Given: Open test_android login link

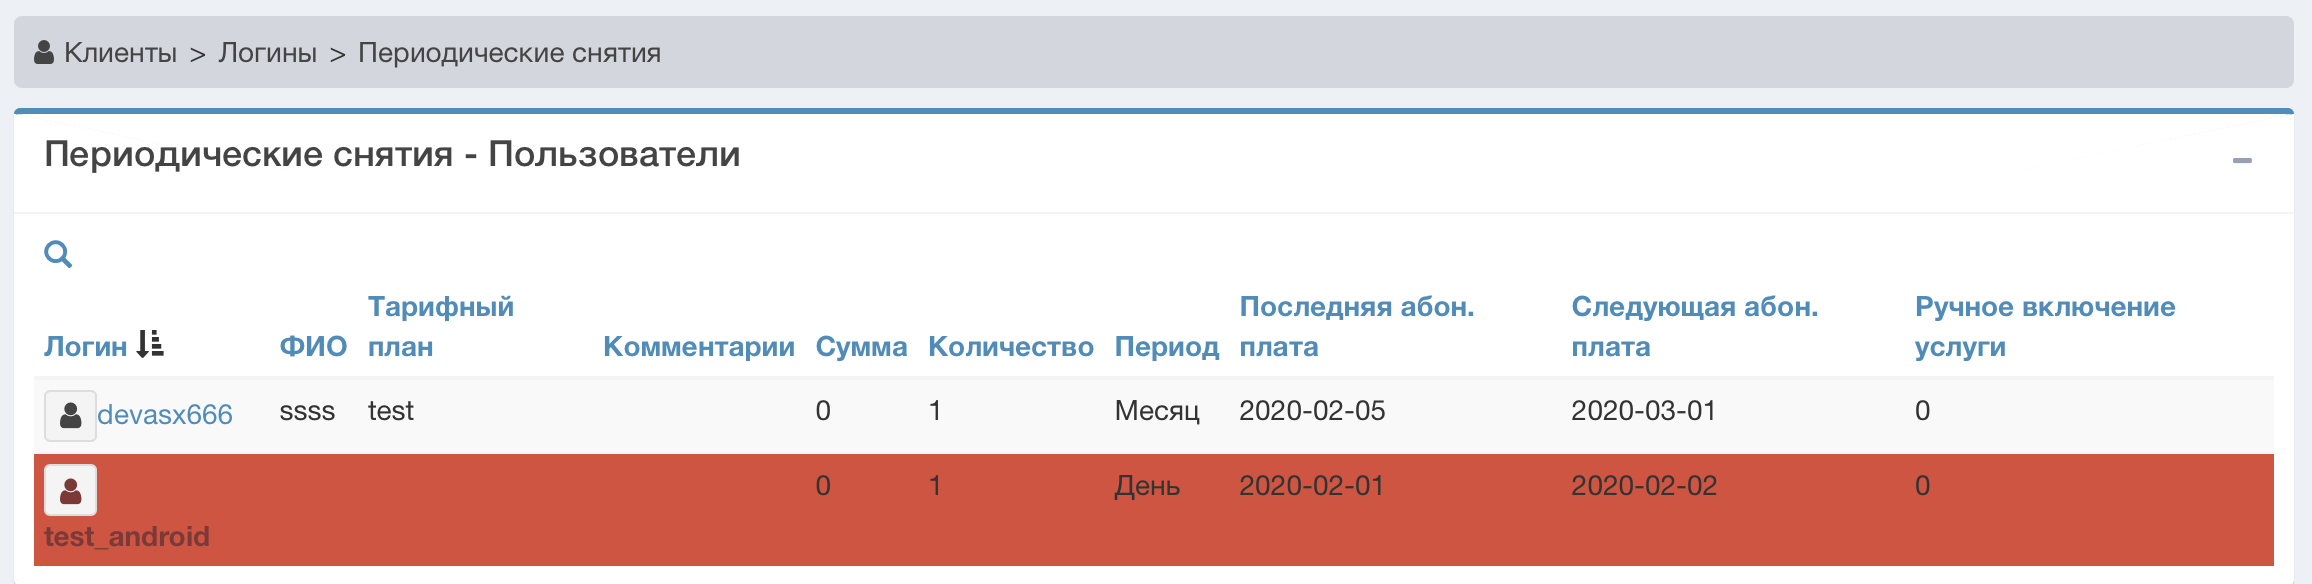Looking at the screenshot, I should coord(127,537).
